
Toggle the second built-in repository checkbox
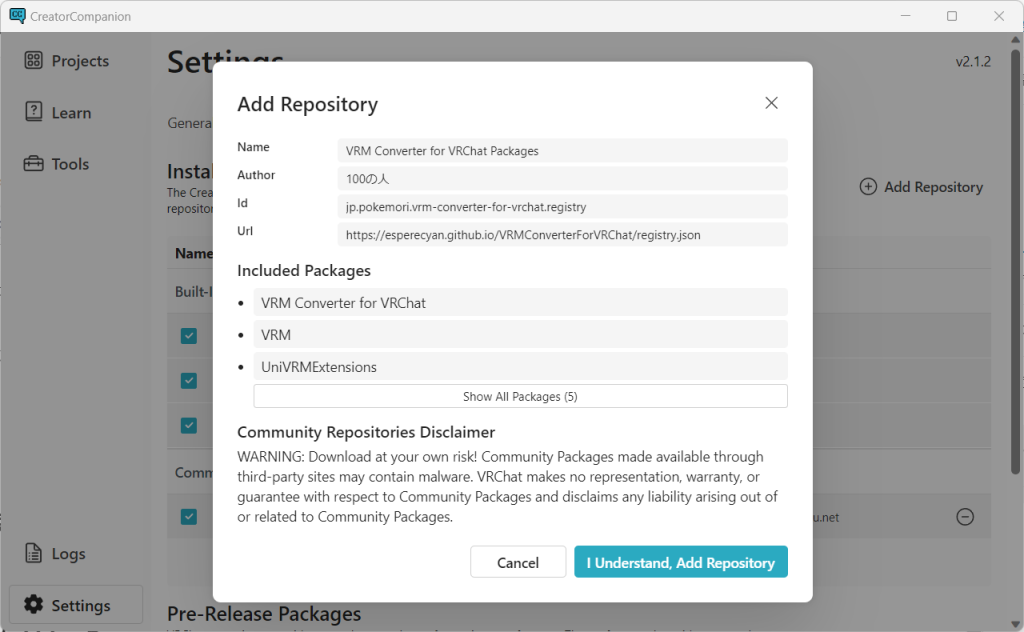[189, 381]
